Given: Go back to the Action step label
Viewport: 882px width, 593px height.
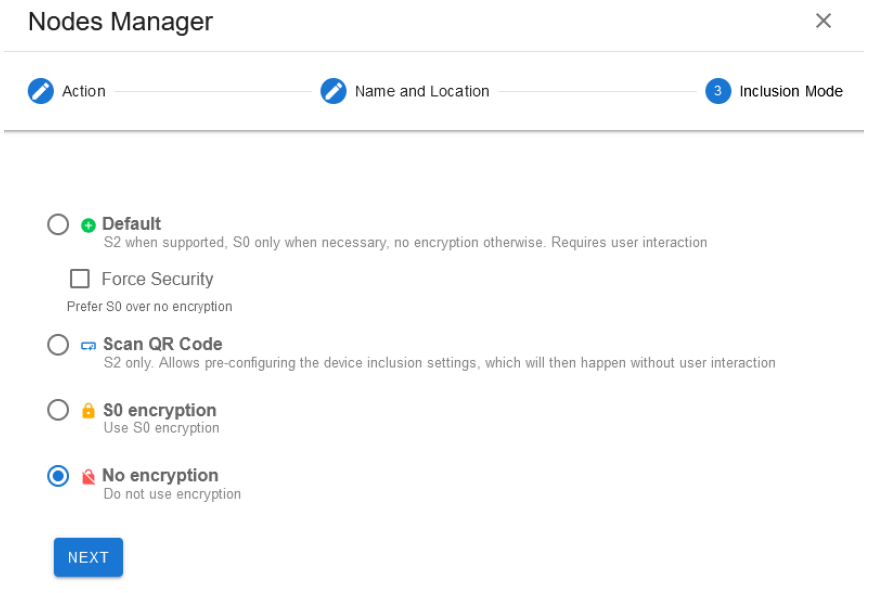Looking at the screenshot, I should [84, 91].
